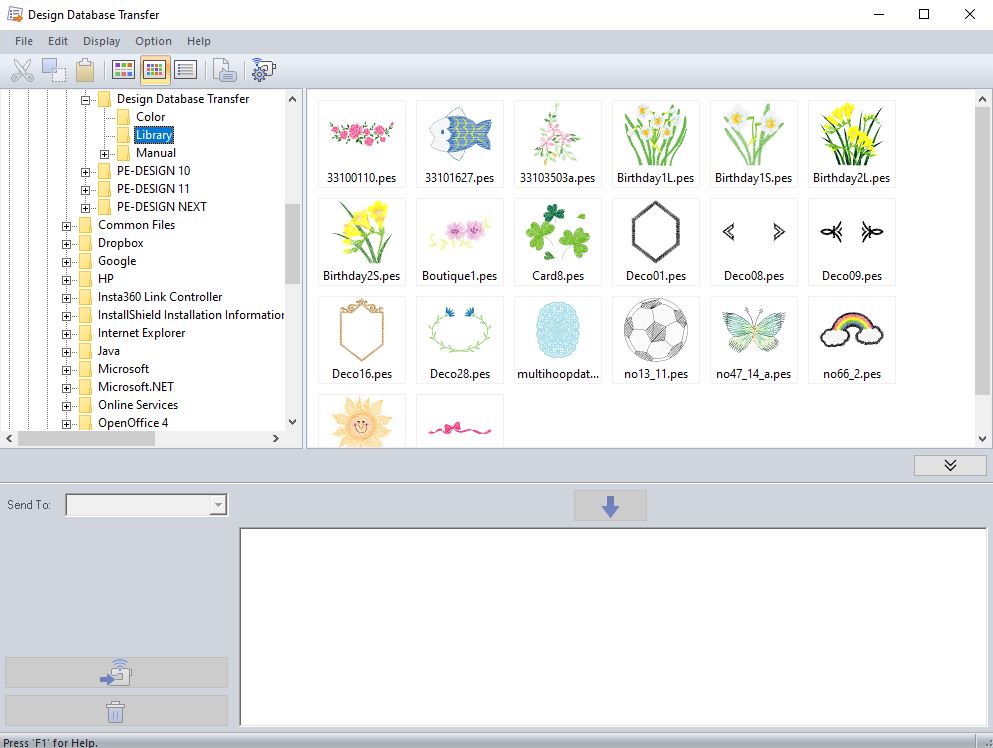This screenshot has width=993, height=748.
Task: Expand the Manual folder node
Action: (x=105, y=154)
